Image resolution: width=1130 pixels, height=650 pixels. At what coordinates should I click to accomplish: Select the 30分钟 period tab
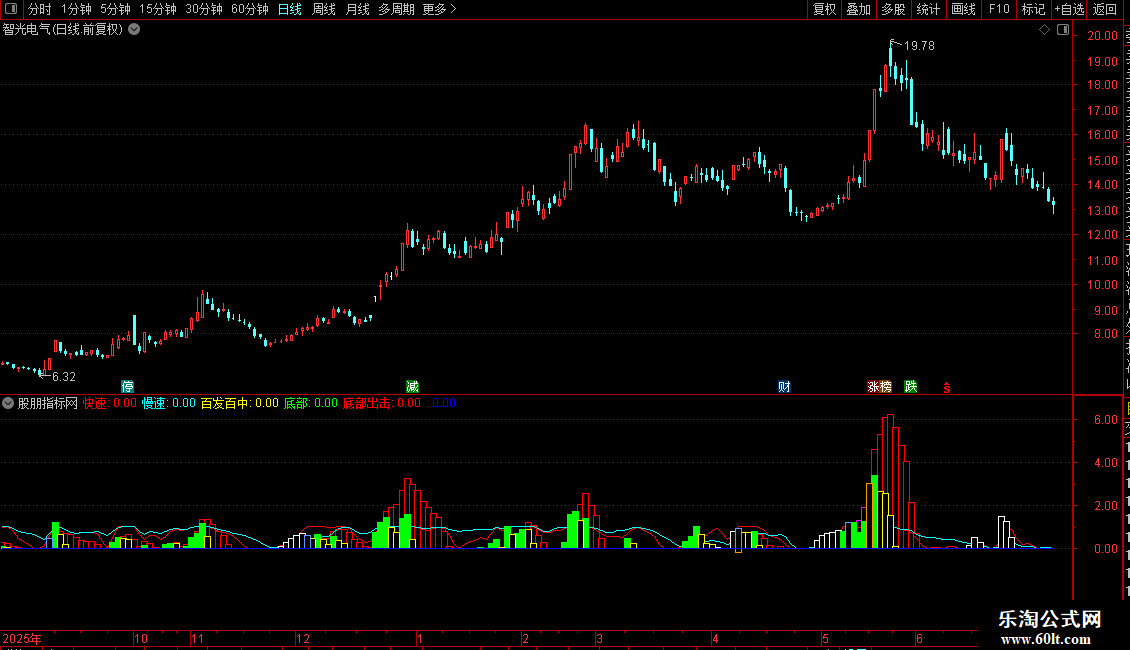click(204, 9)
